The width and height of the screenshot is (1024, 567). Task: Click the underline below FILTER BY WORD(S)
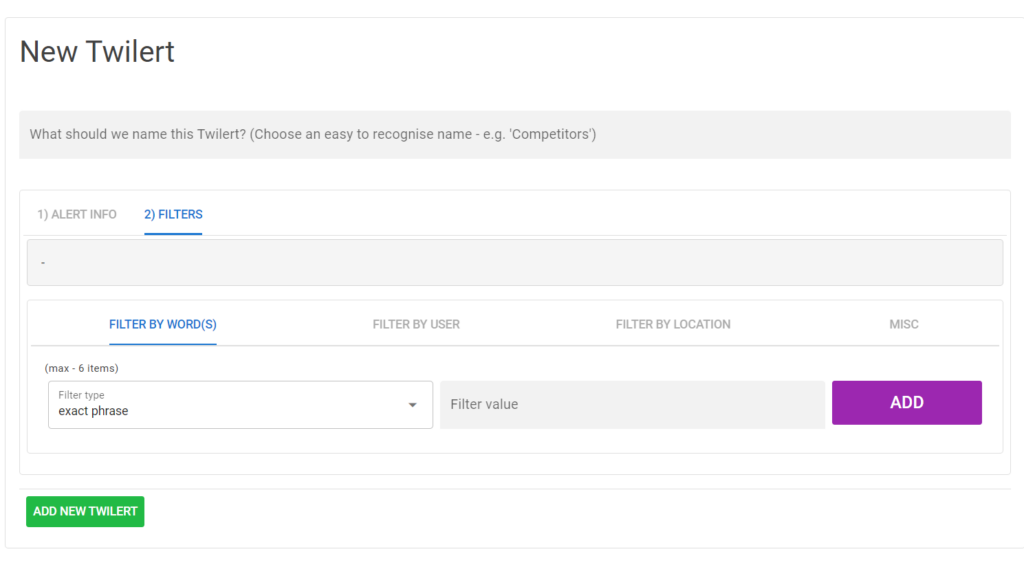pos(163,344)
